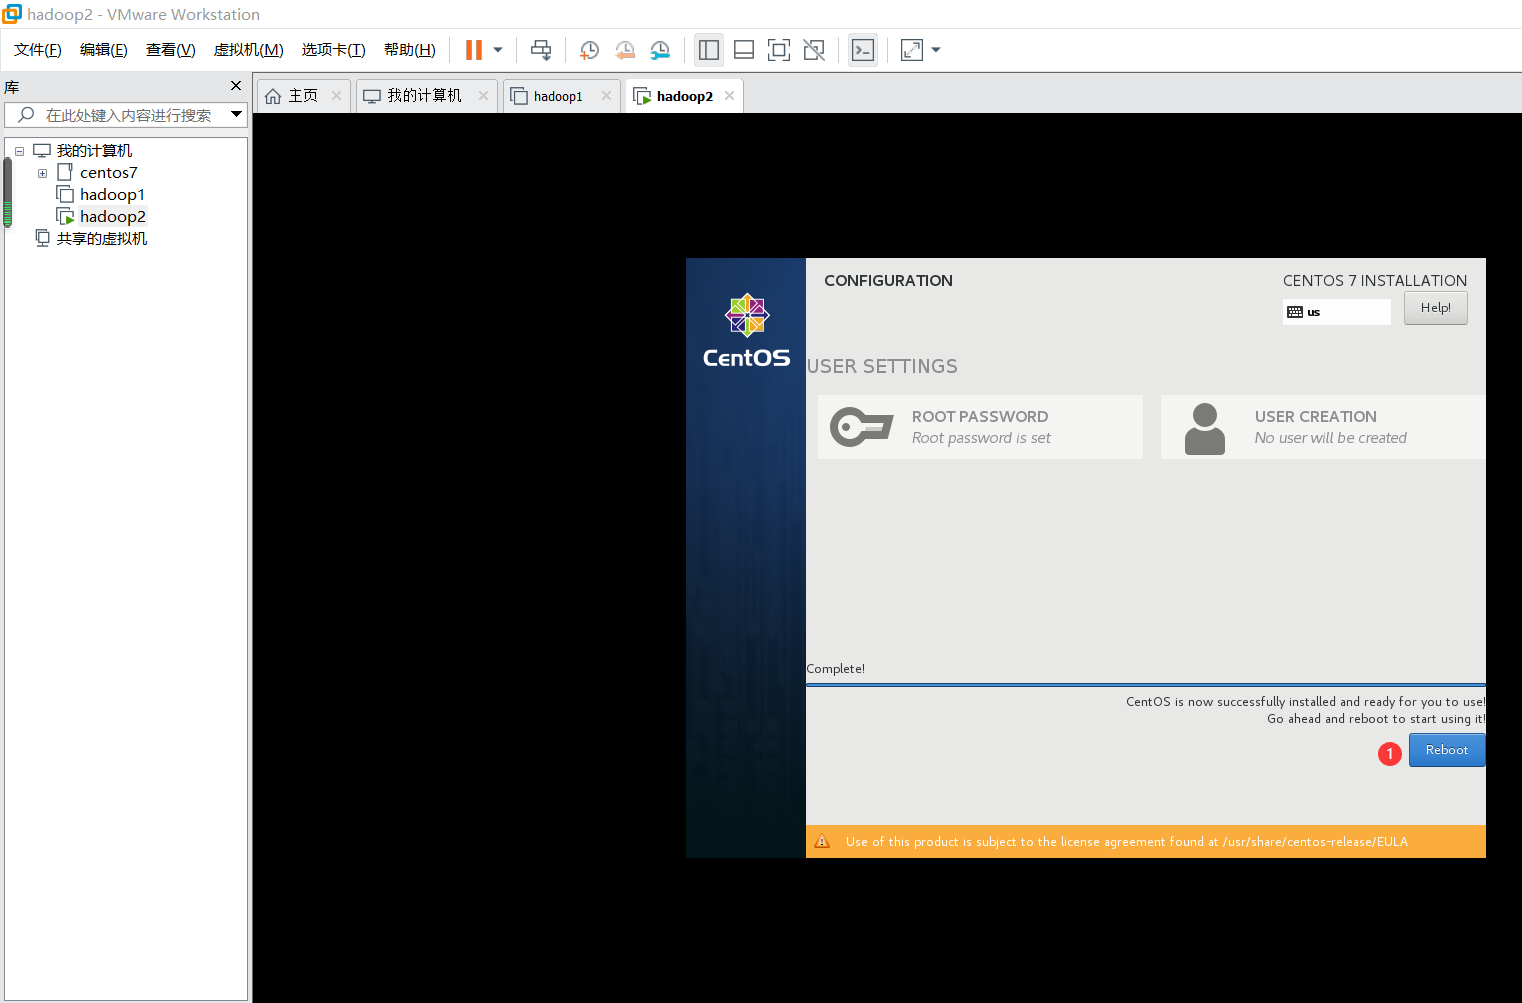This screenshot has height=1003, width=1522.
Task: Open the 虚拟机(M) menu
Action: coord(249,50)
